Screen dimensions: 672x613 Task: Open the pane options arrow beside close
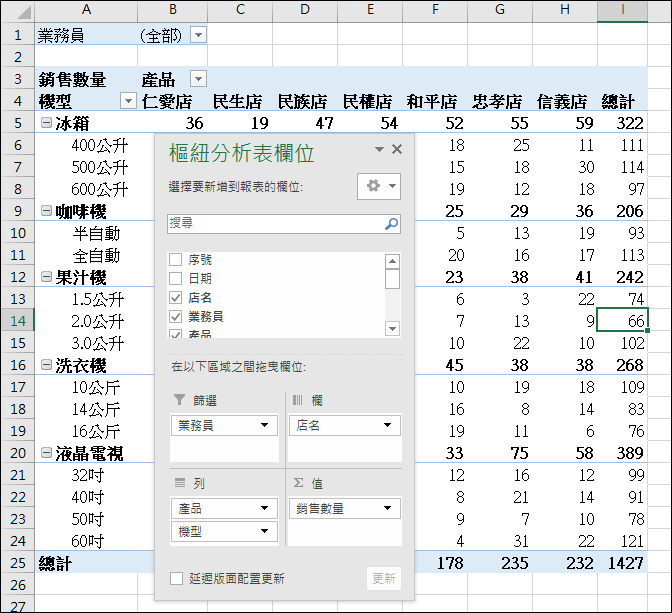point(379,149)
